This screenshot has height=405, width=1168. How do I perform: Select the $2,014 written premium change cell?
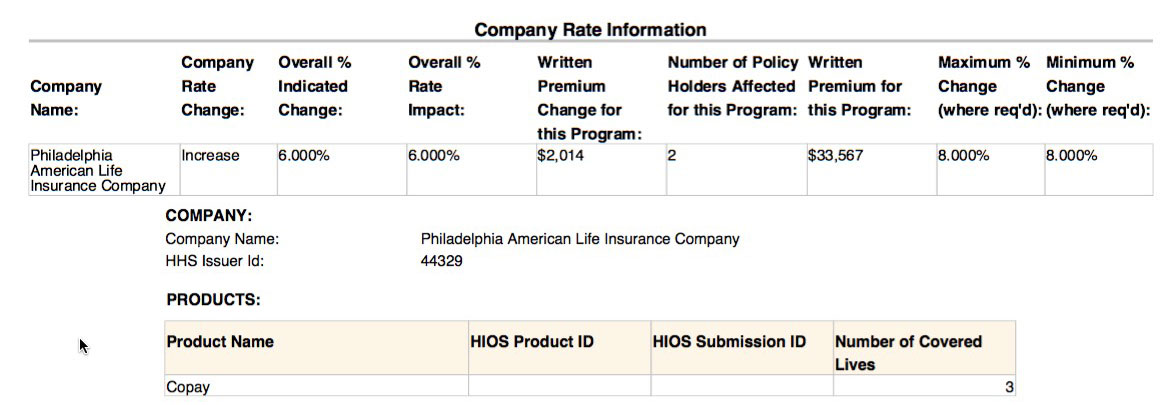(x=560, y=156)
